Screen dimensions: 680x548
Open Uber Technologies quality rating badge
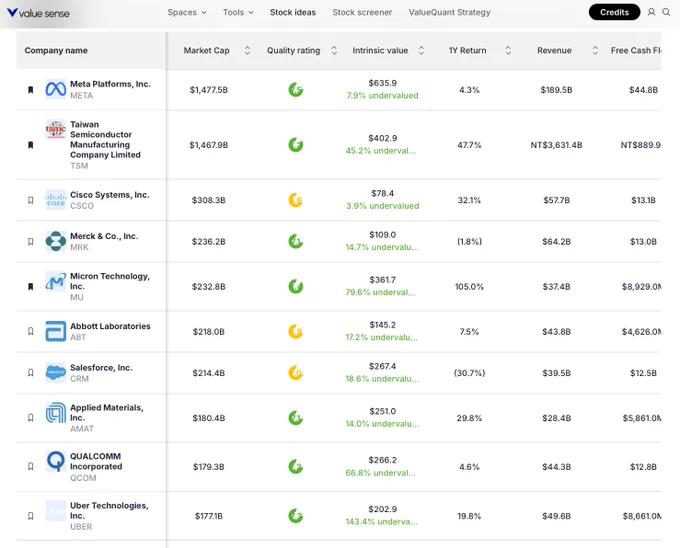296,516
